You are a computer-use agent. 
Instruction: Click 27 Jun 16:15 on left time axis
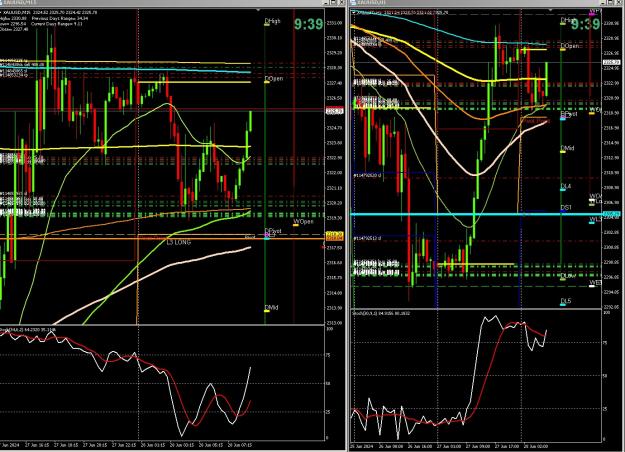point(37,444)
